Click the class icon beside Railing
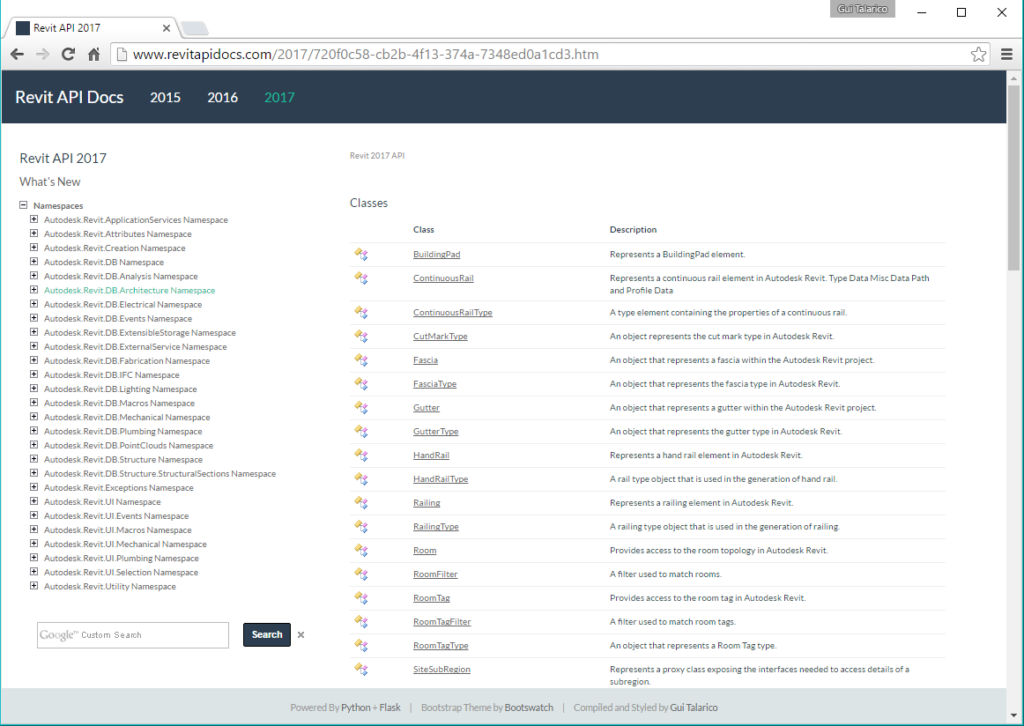 point(361,503)
